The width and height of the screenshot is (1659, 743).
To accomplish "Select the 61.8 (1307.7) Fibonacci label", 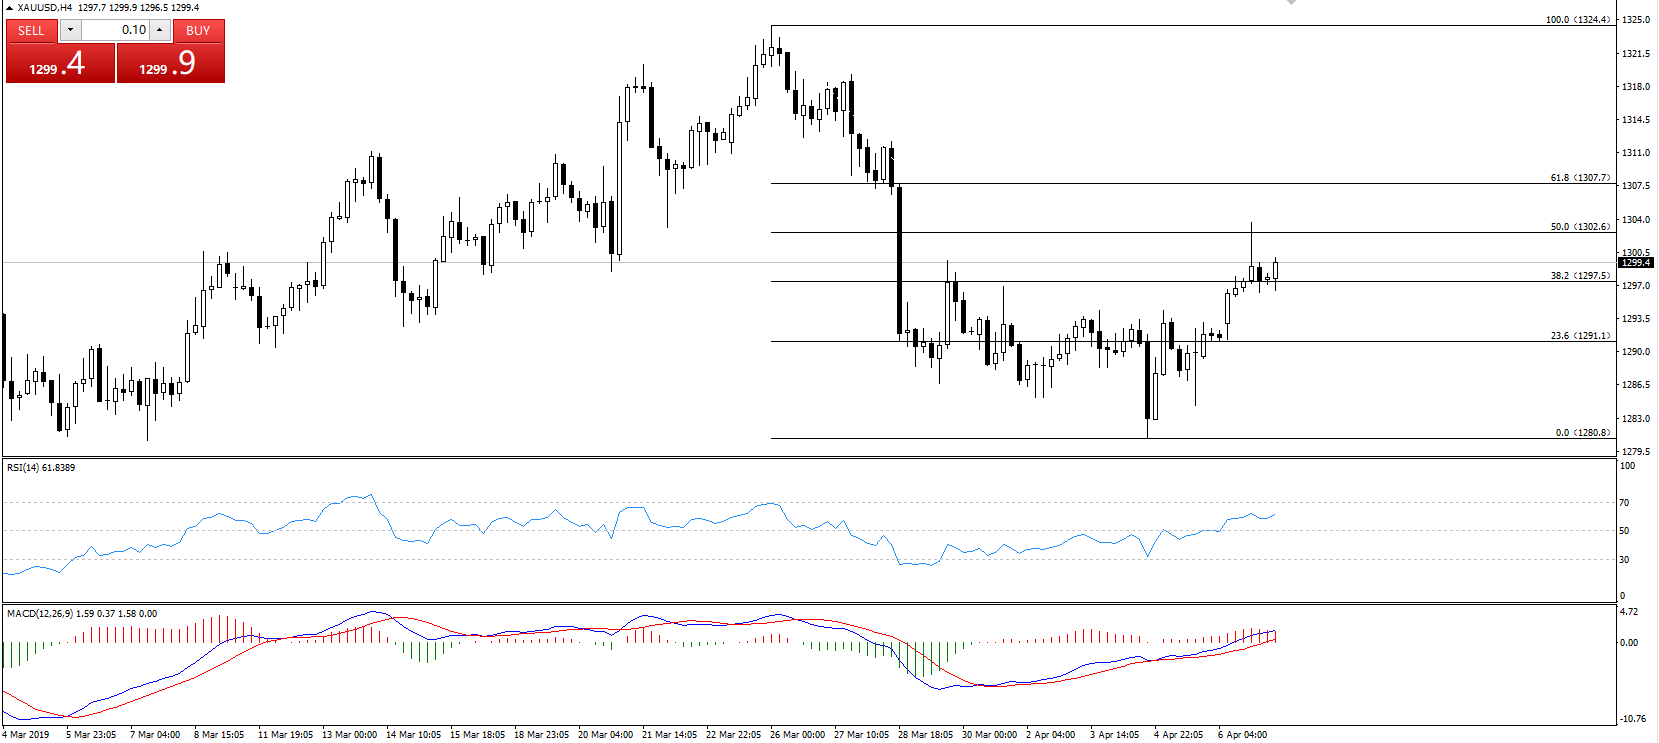I will 1580,177.
